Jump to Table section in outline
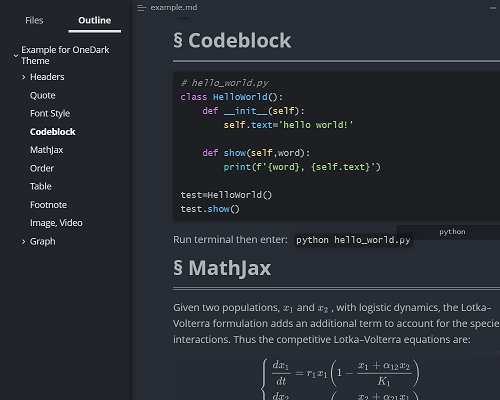 click(41, 186)
